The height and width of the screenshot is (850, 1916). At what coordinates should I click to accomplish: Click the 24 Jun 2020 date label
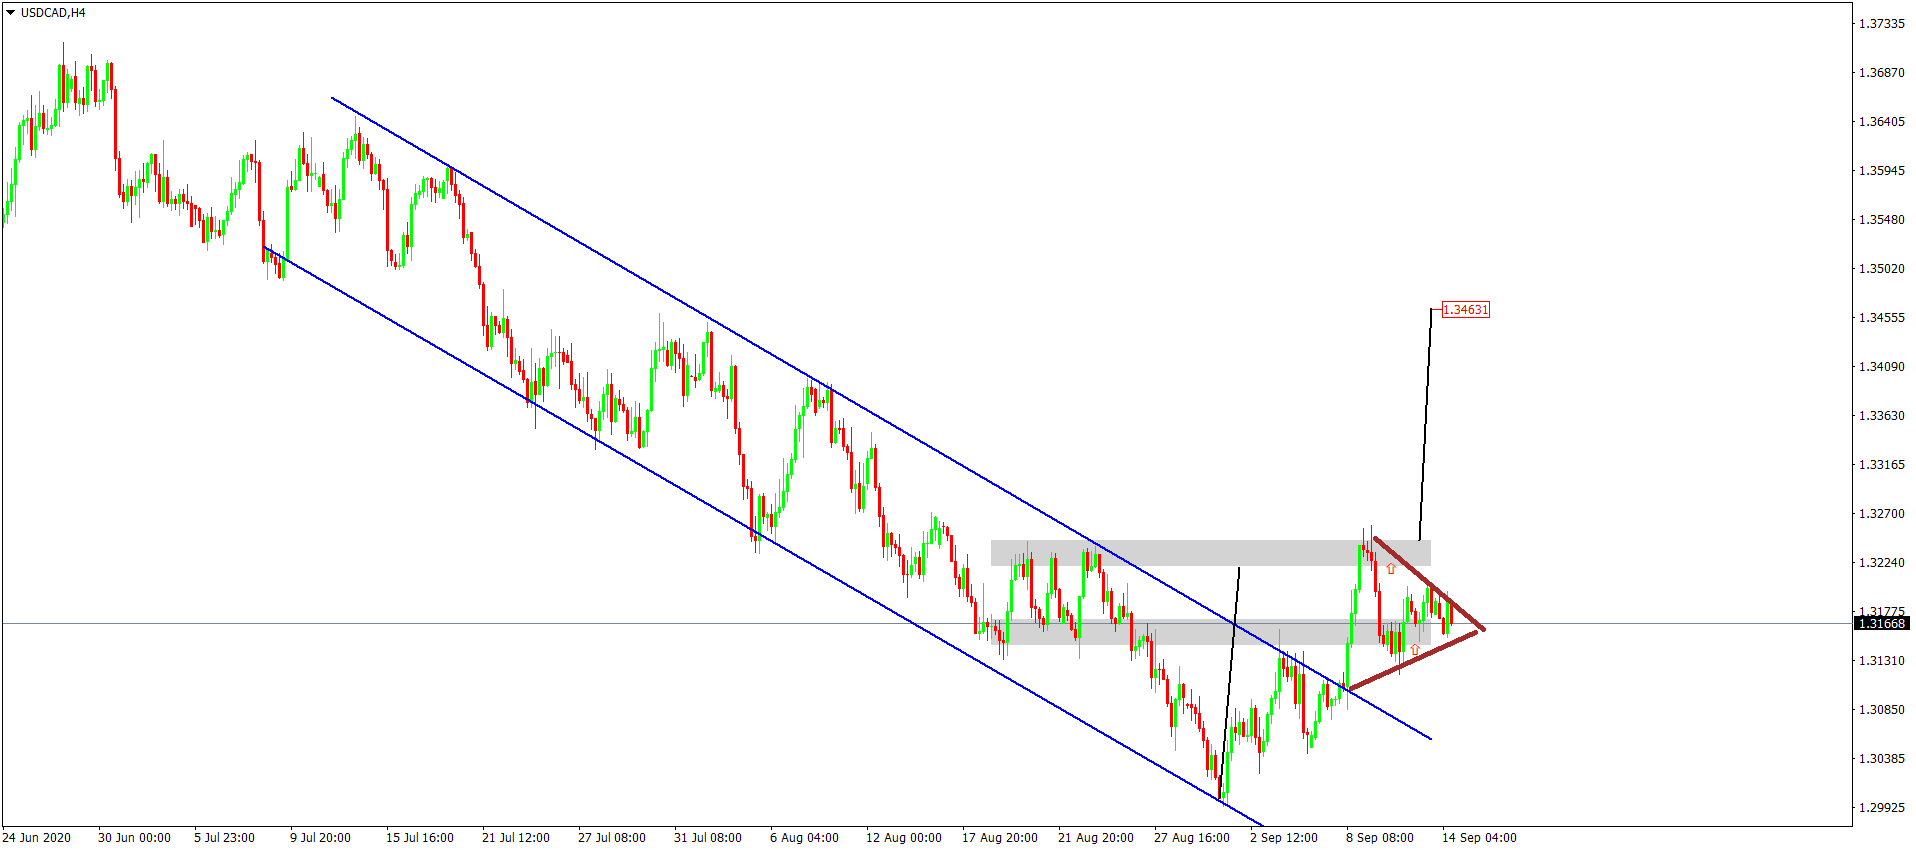tap(37, 838)
